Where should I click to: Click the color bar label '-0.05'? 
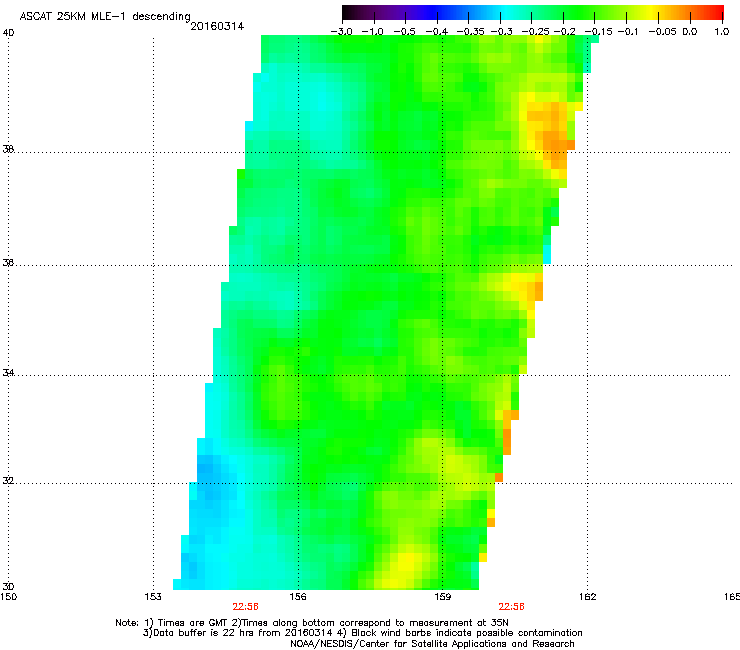pos(663,32)
